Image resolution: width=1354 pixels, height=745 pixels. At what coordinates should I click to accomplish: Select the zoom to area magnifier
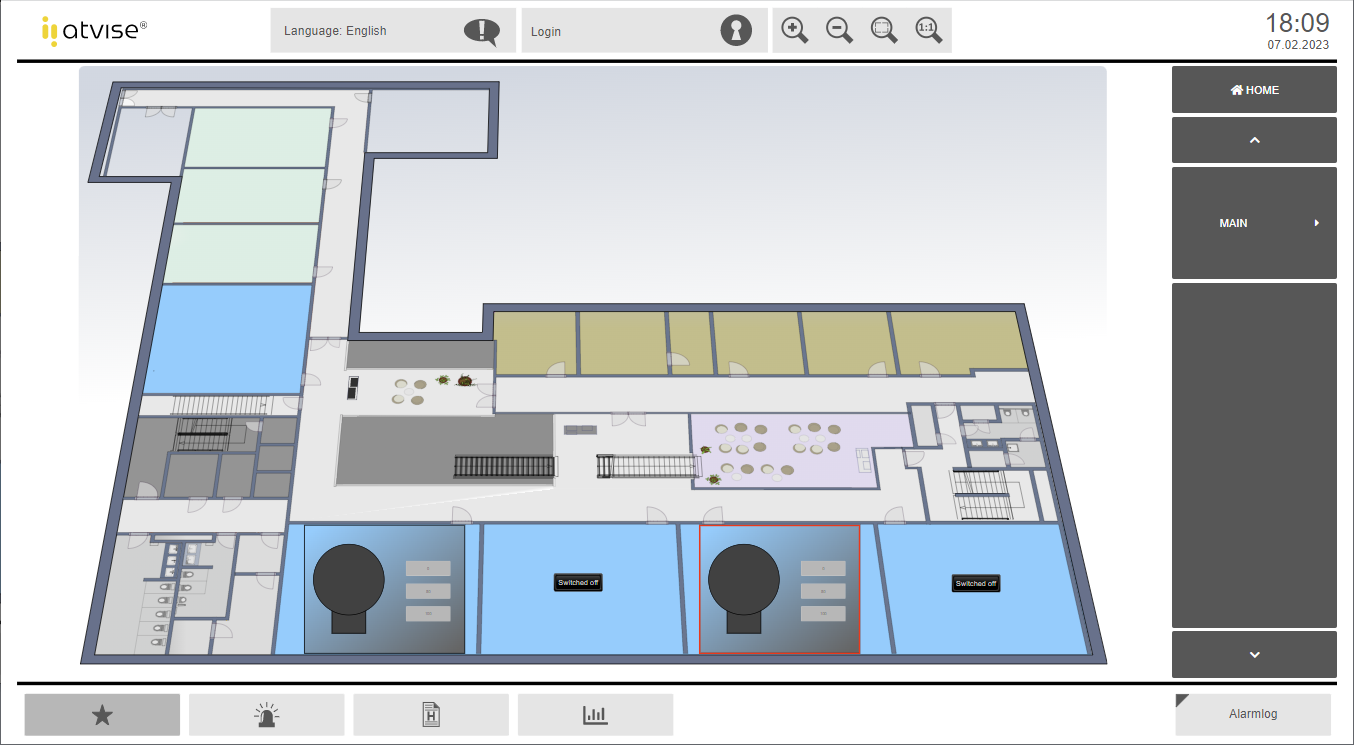pyautogui.click(x=884, y=30)
